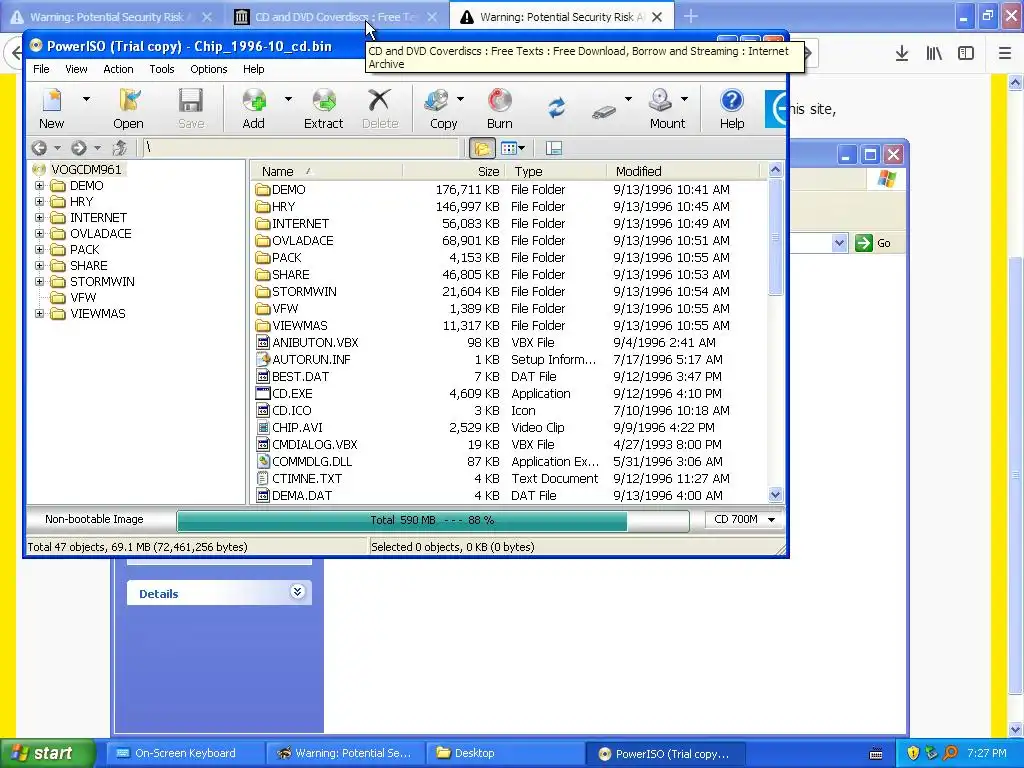The height and width of the screenshot is (768, 1024).
Task: Expand the INTERNET folder in tree
Action: (39, 217)
